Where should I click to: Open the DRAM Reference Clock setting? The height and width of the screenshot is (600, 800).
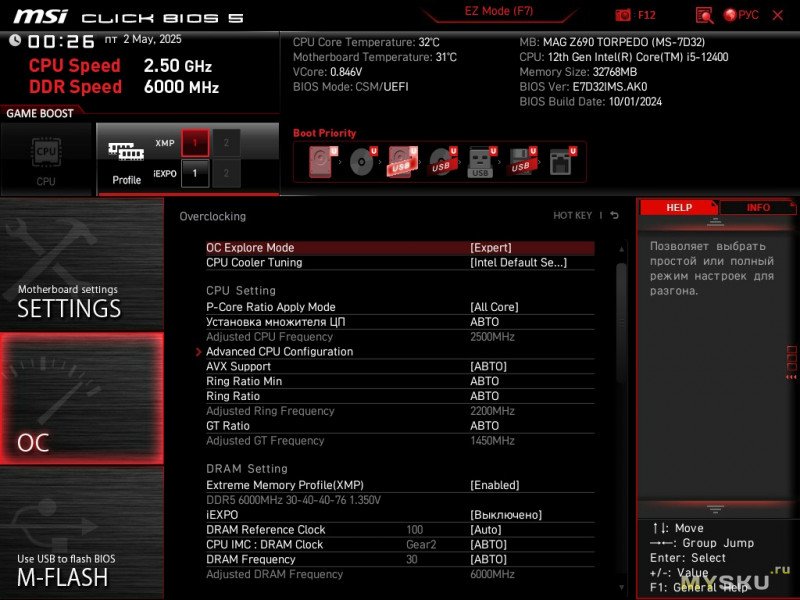pos(400,530)
